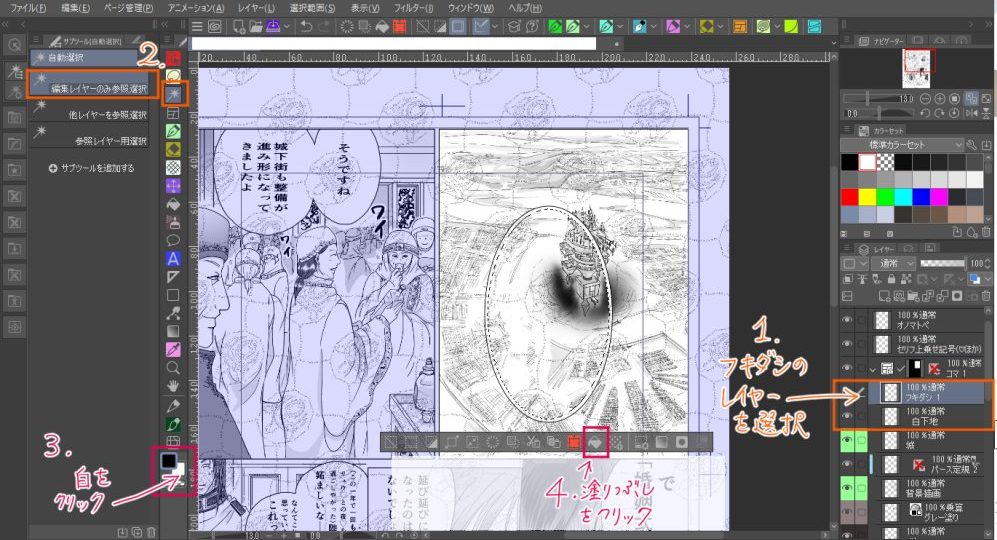This screenshot has height=540, width=997.
Task: Open the フィルター(I) menu
Action: point(413,8)
